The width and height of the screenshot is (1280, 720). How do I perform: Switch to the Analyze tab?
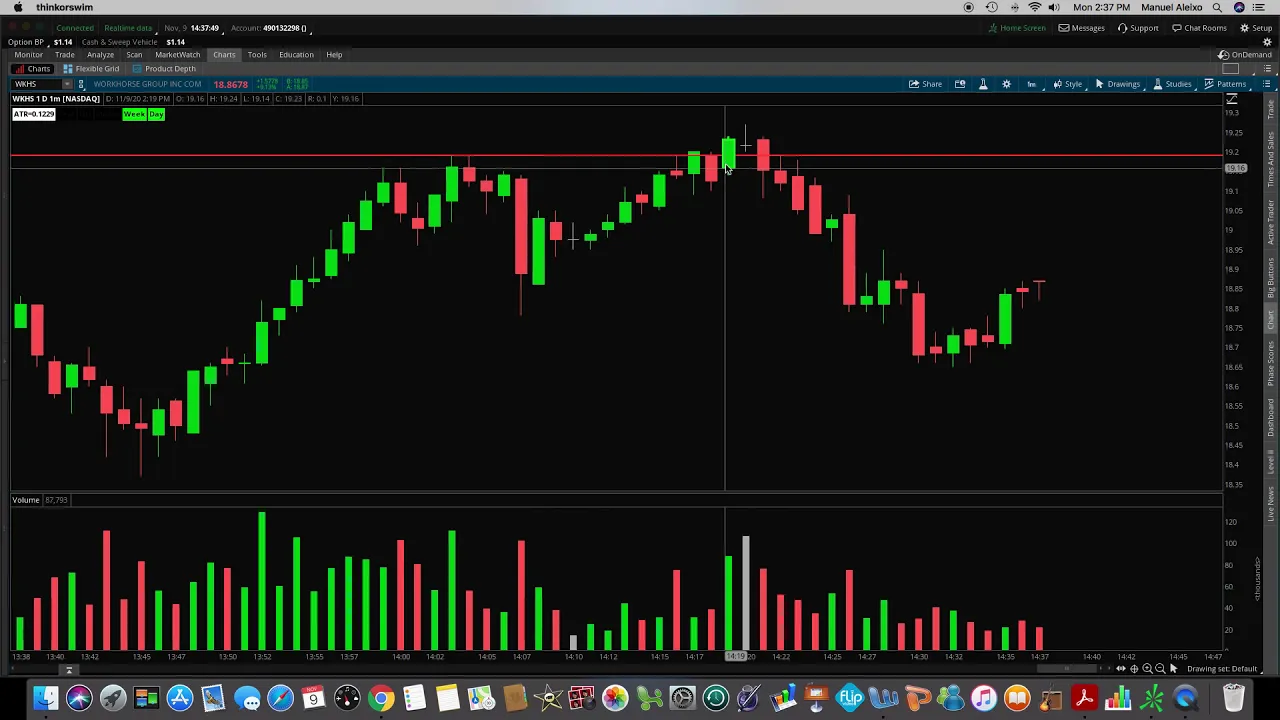(100, 55)
